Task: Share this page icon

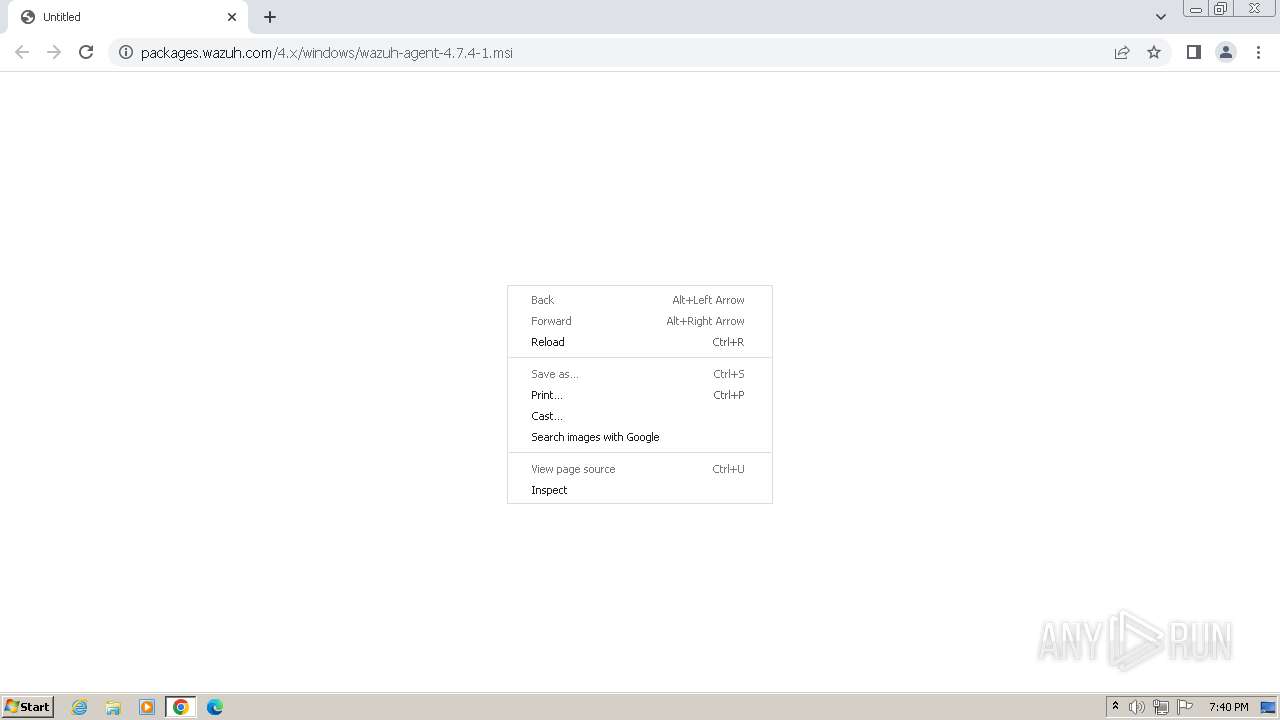Action: (1122, 53)
